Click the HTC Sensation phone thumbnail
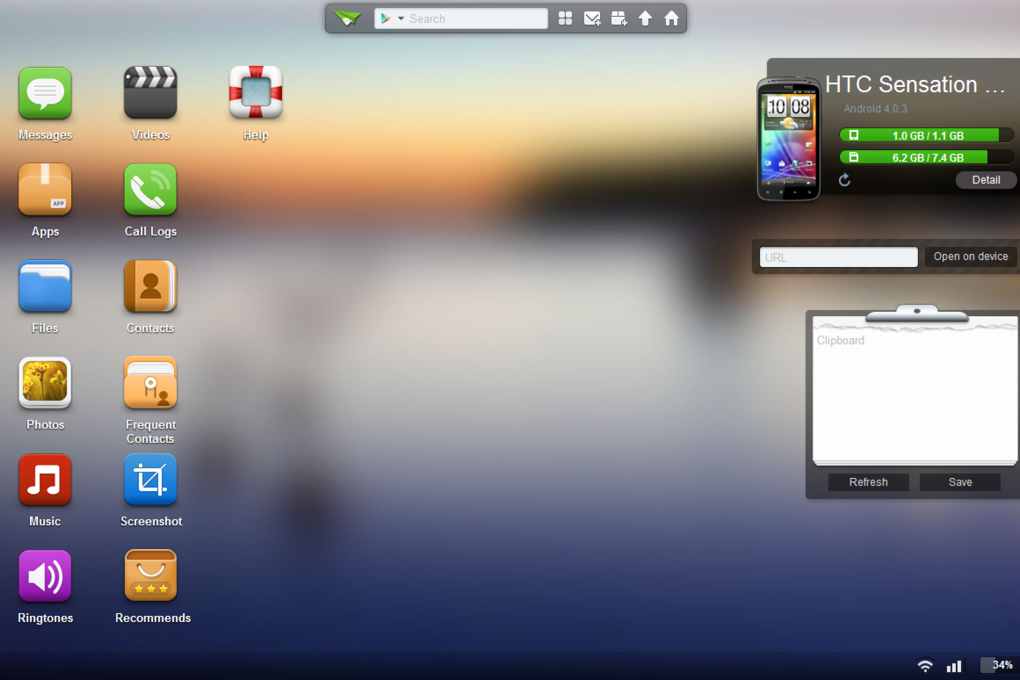Screen dimensions: 1020x680 (x=788, y=139)
